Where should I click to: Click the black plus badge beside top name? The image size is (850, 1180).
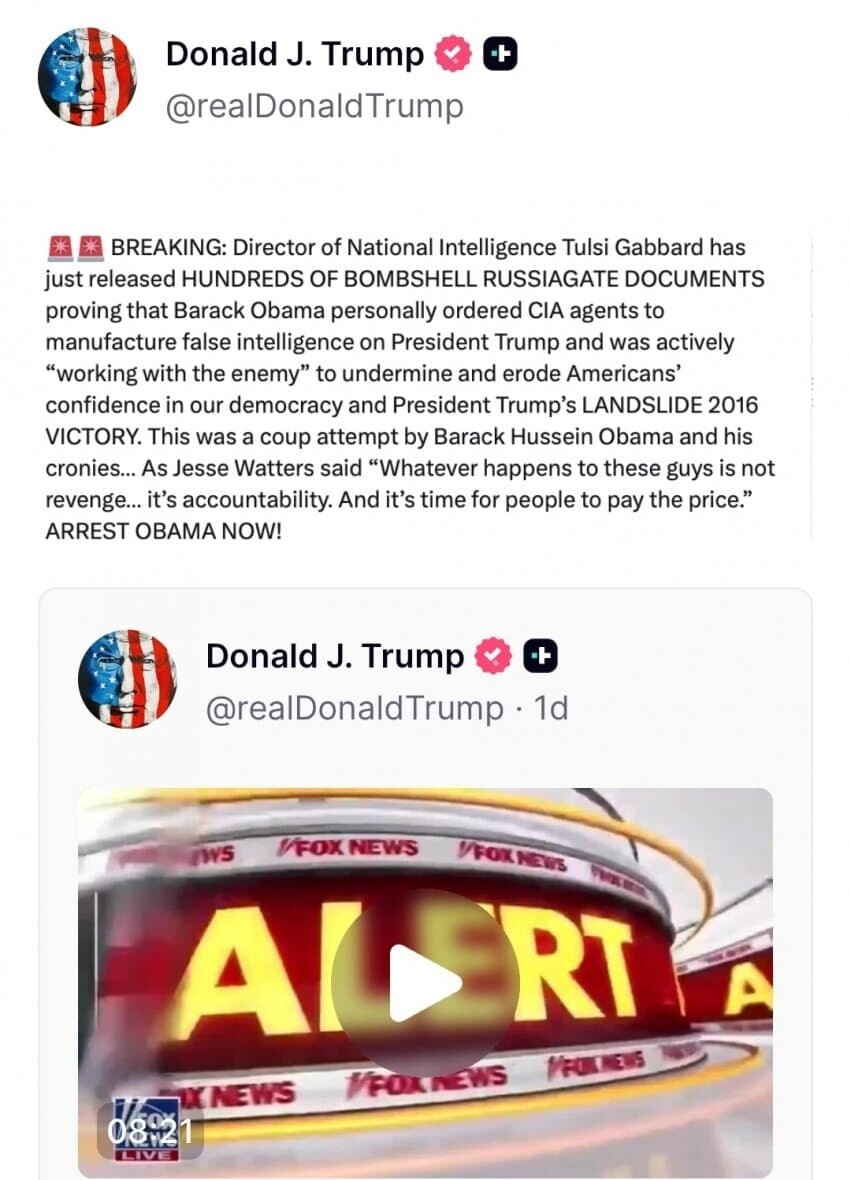click(500, 54)
